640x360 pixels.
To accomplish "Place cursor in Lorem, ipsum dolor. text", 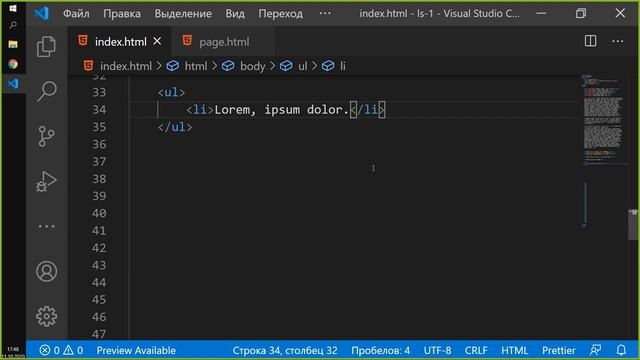I will point(281,109).
